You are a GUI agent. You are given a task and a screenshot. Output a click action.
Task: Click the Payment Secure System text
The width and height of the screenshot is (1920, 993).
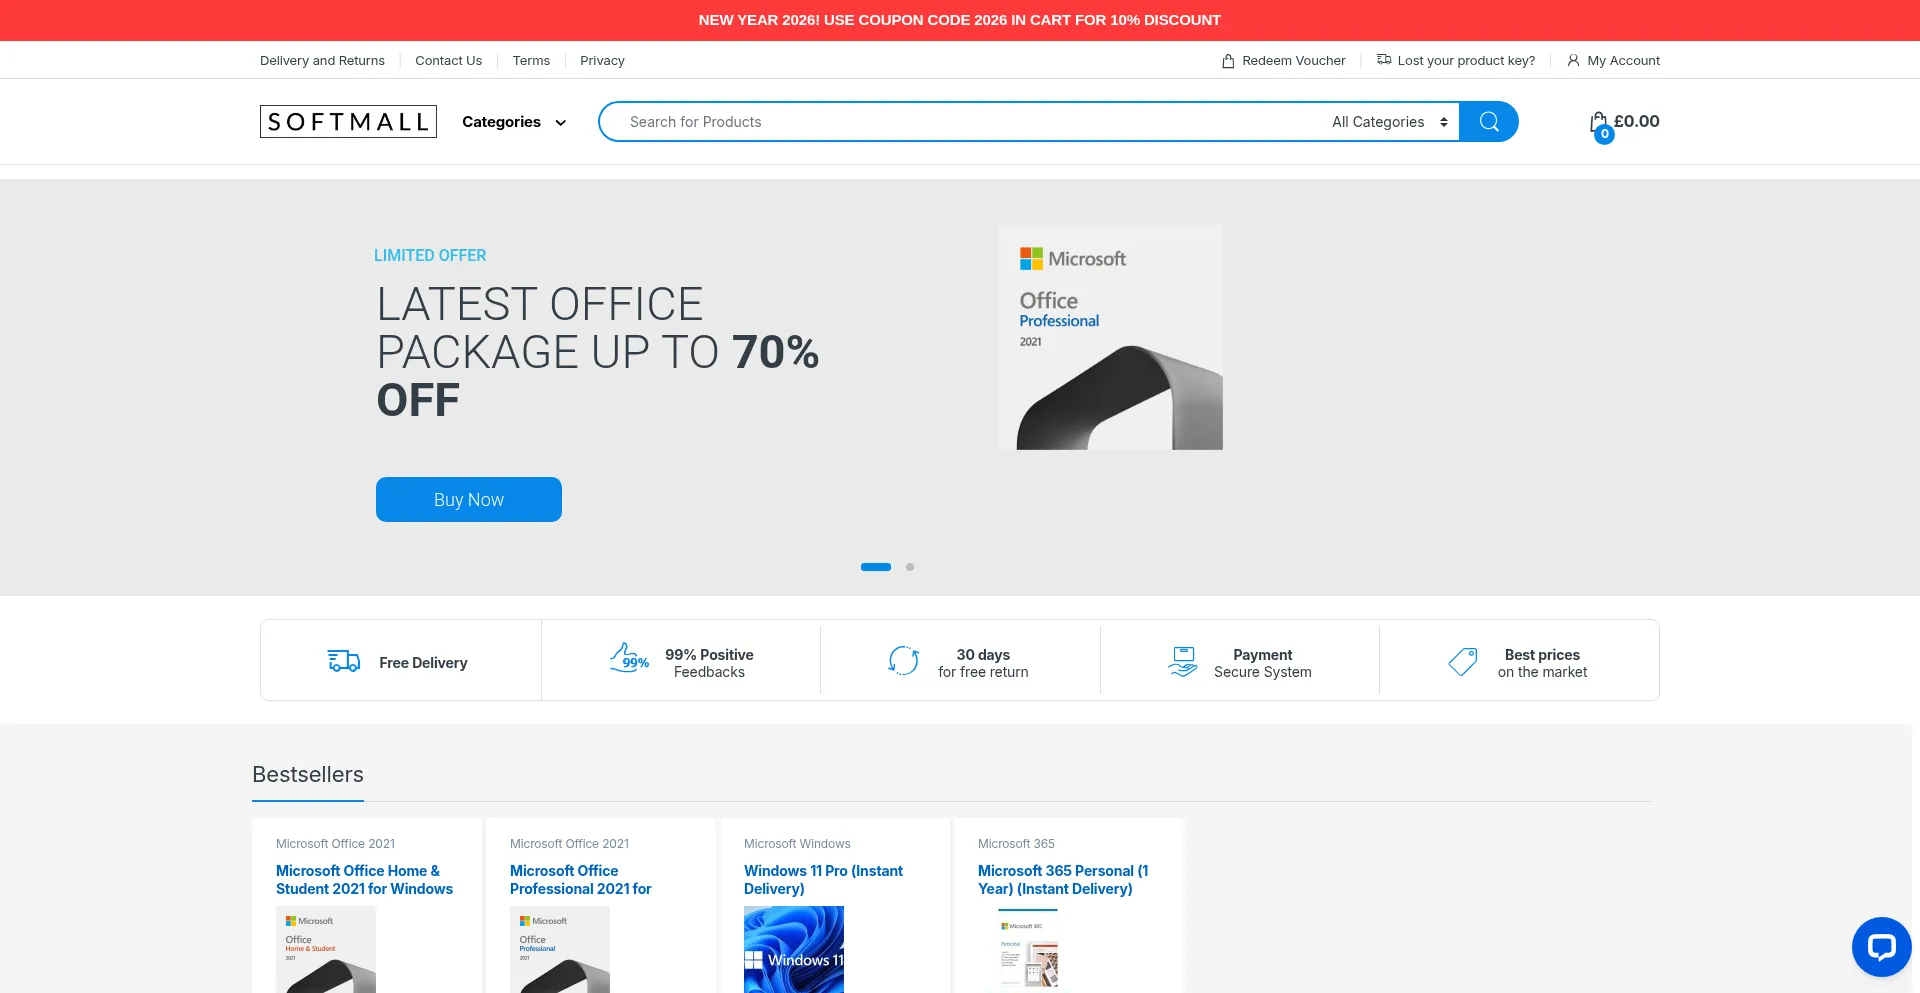click(x=1263, y=663)
